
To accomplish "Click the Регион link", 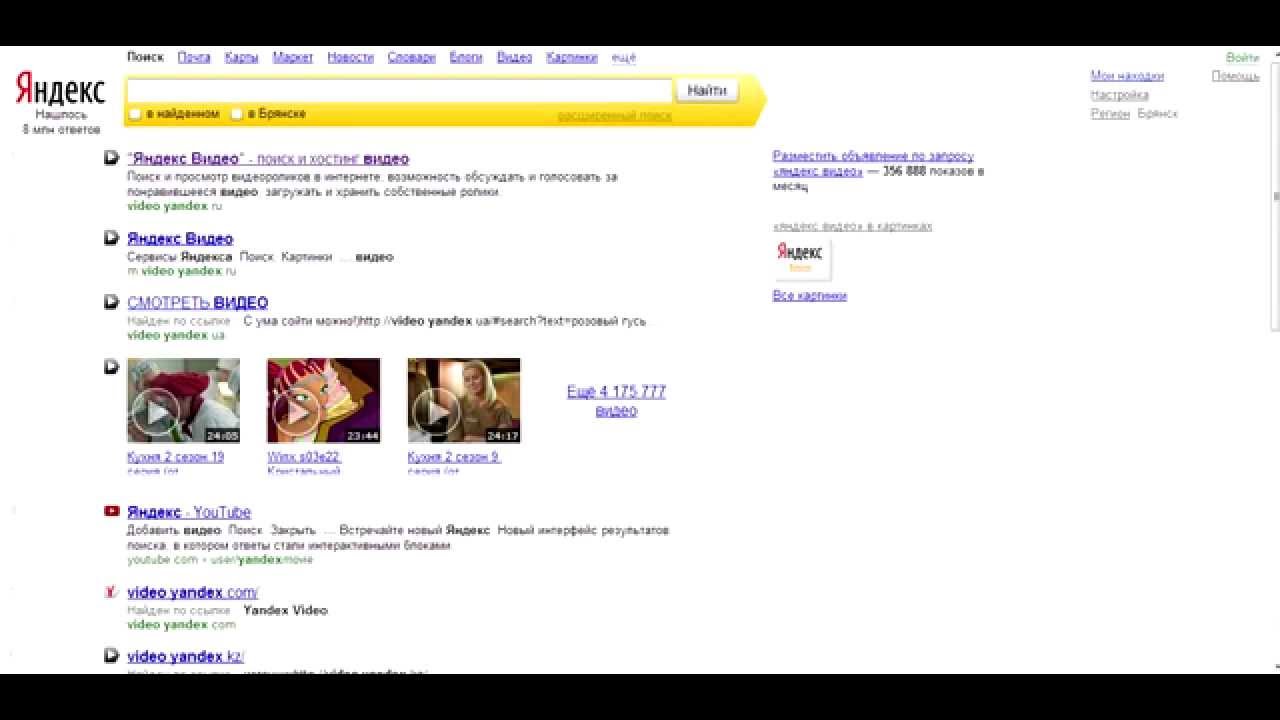I will (1110, 114).
